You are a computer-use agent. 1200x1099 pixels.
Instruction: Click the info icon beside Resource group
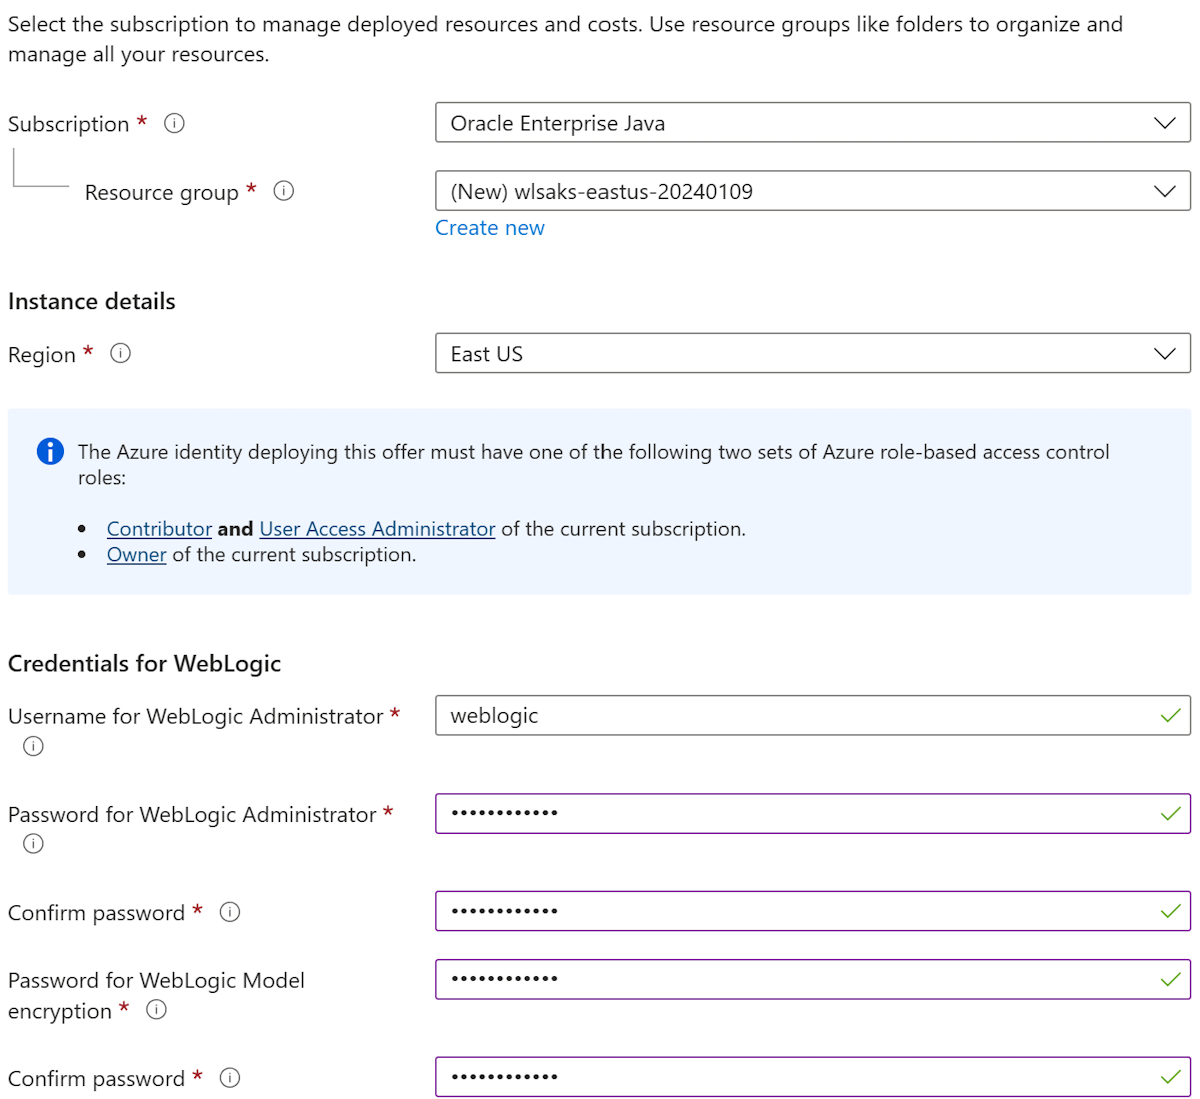click(284, 191)
